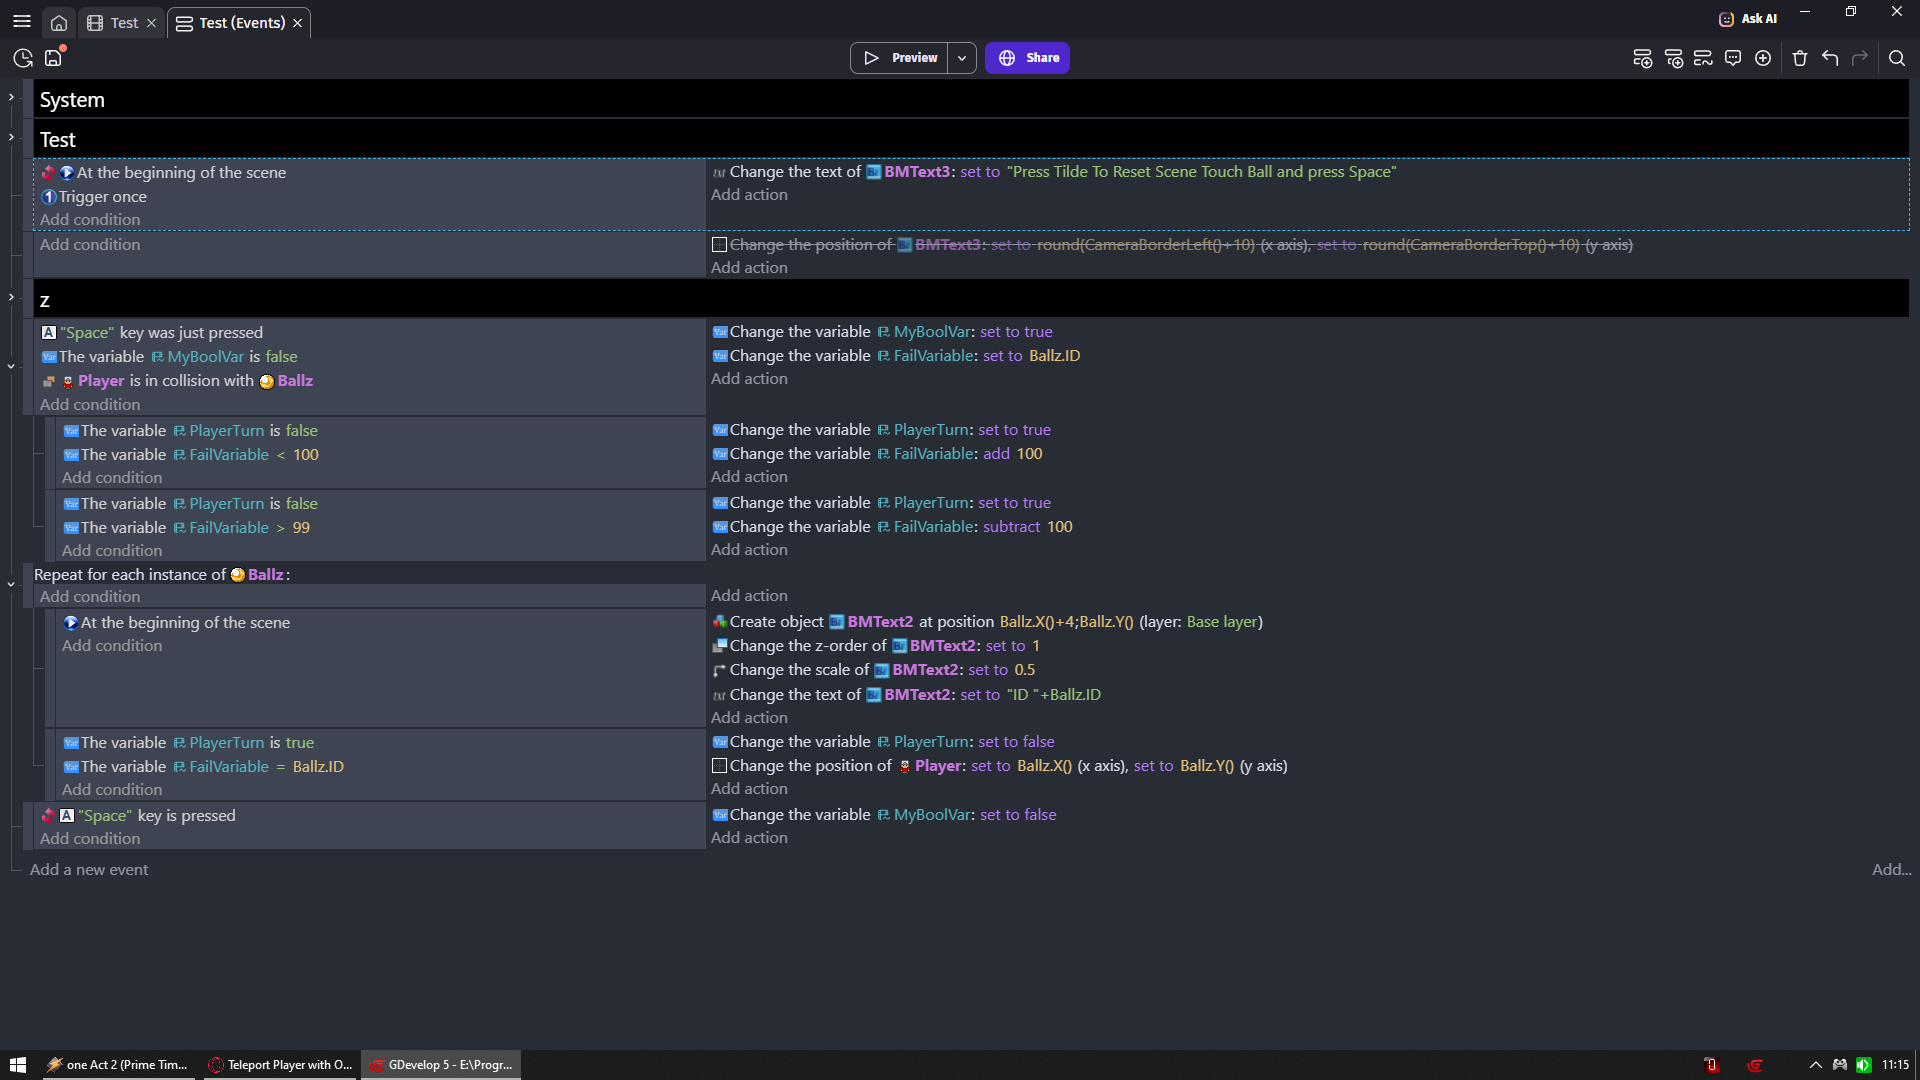1920x1080 pixels.
Task: Open the Ask AI button
Action: click(x=1748, y=19)
